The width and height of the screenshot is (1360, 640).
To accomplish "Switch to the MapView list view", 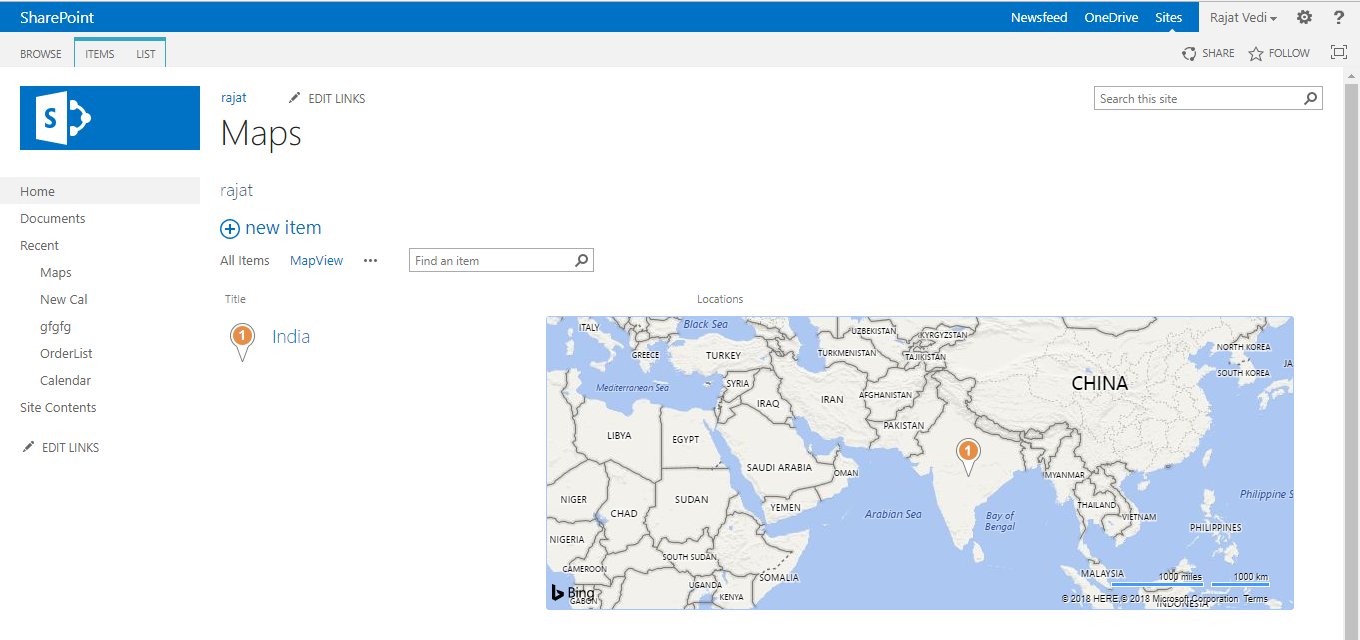I will tap(316, 260).
